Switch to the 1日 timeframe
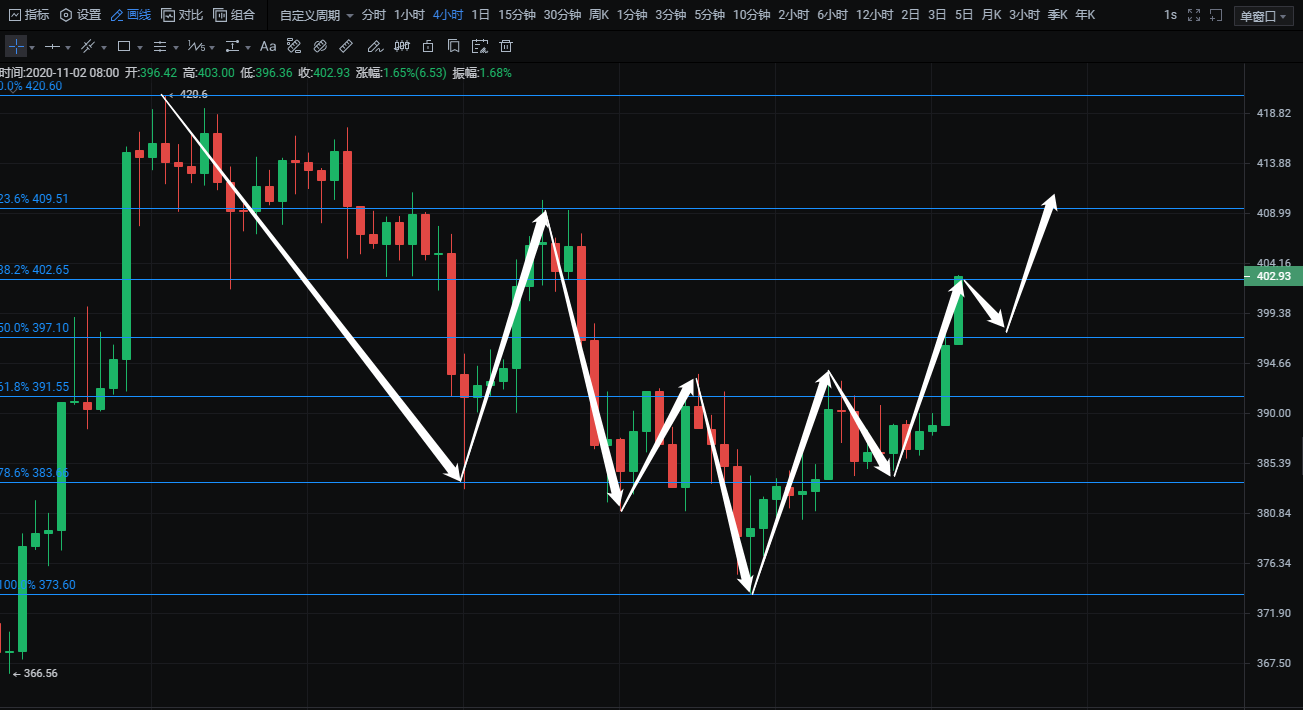The image size is (1303, 710). (x=480, y=15)
